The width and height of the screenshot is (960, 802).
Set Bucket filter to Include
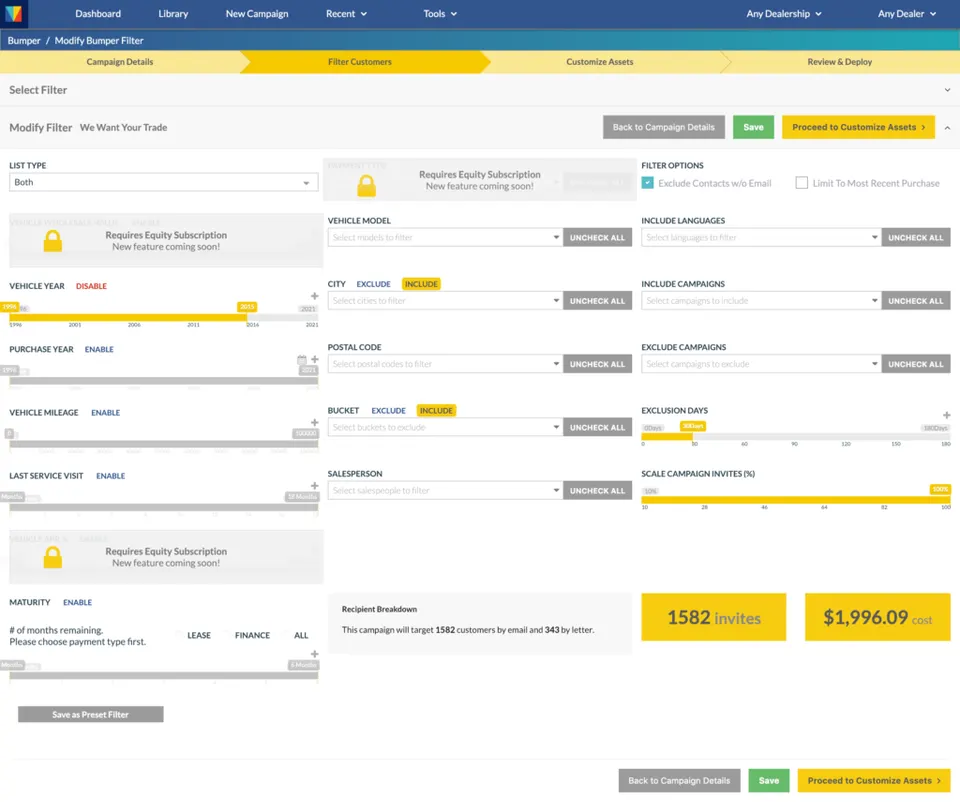[436, 411]
